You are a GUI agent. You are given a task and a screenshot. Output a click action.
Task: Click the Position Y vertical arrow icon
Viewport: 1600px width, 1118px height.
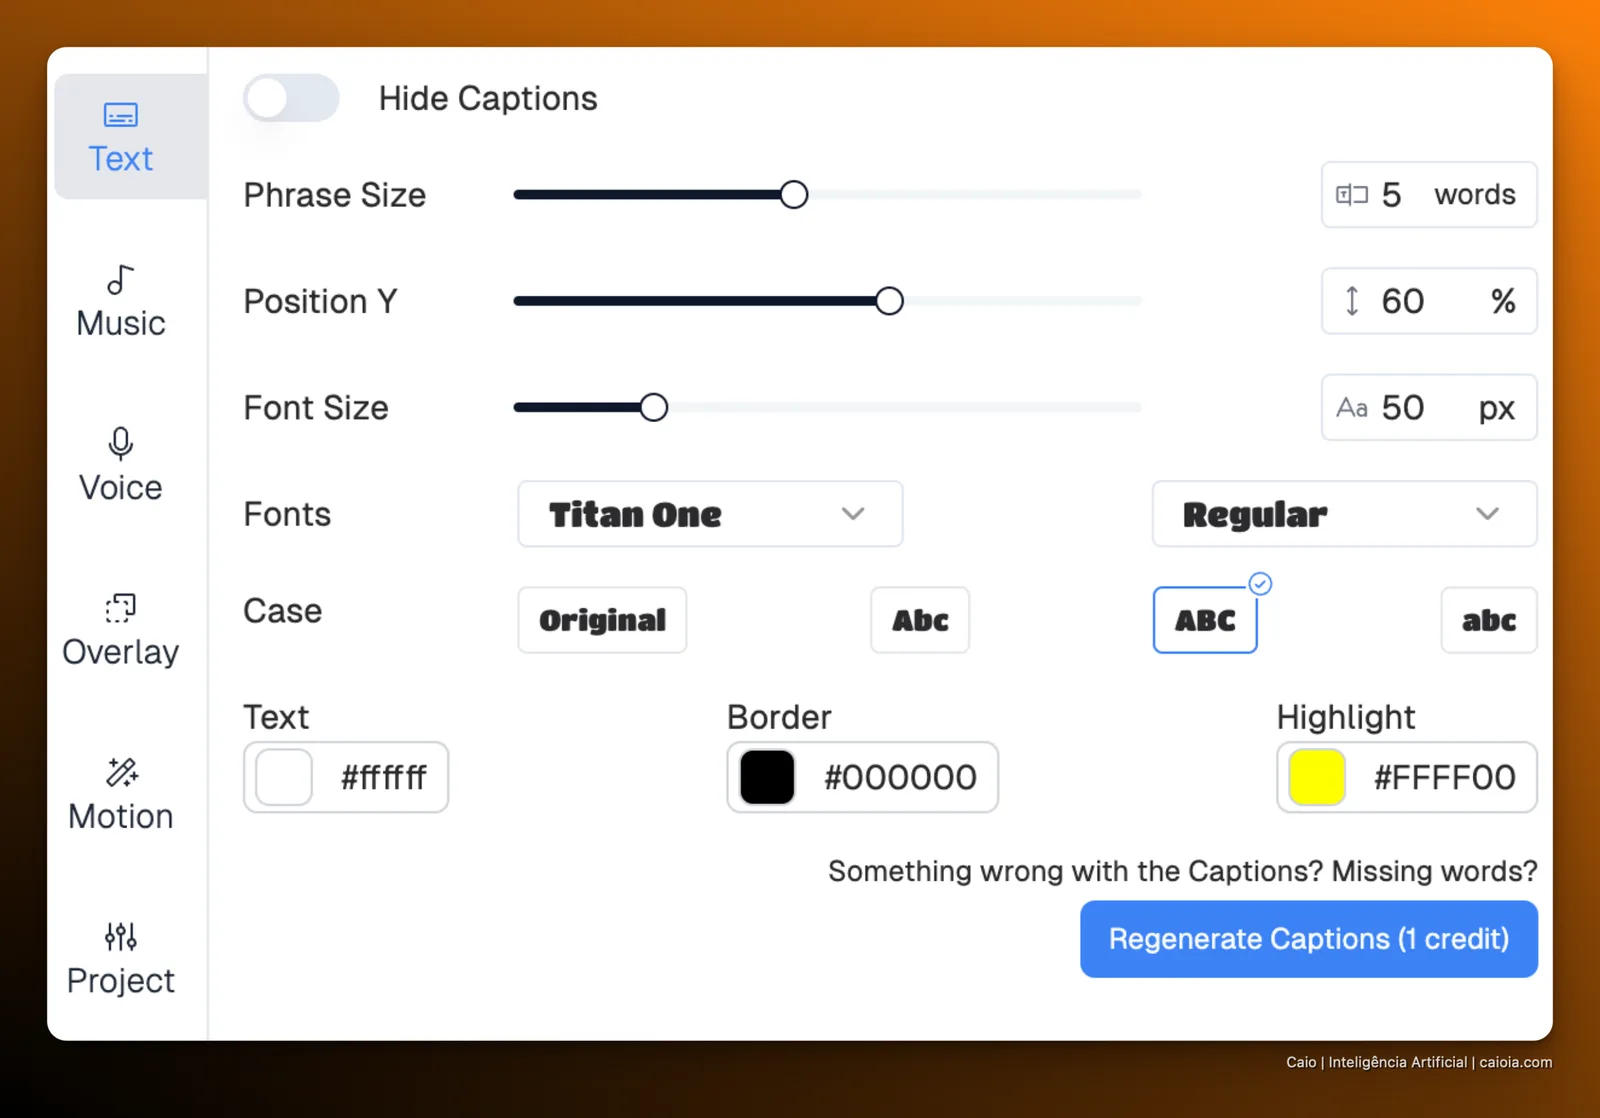[x=1352, y=301]
